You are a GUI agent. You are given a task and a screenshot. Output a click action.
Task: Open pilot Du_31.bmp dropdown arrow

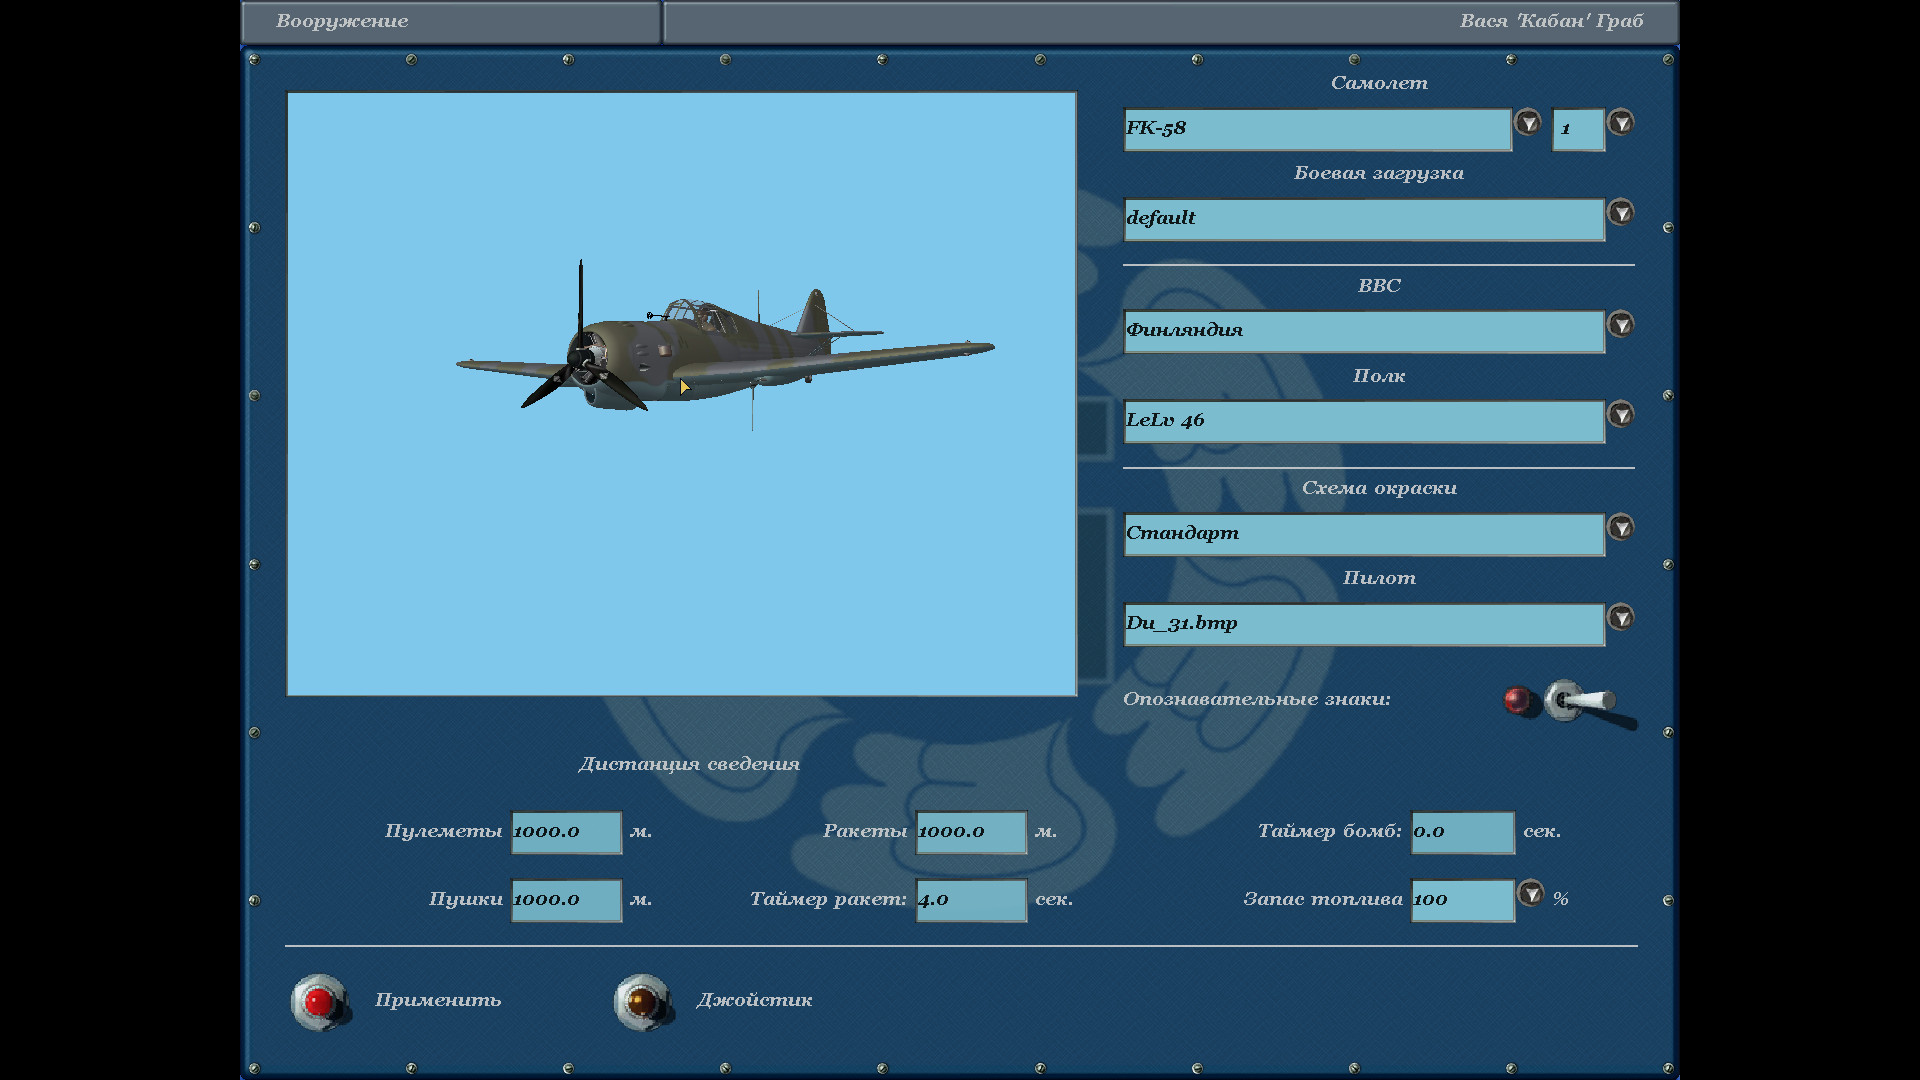tap(1620, 617)
